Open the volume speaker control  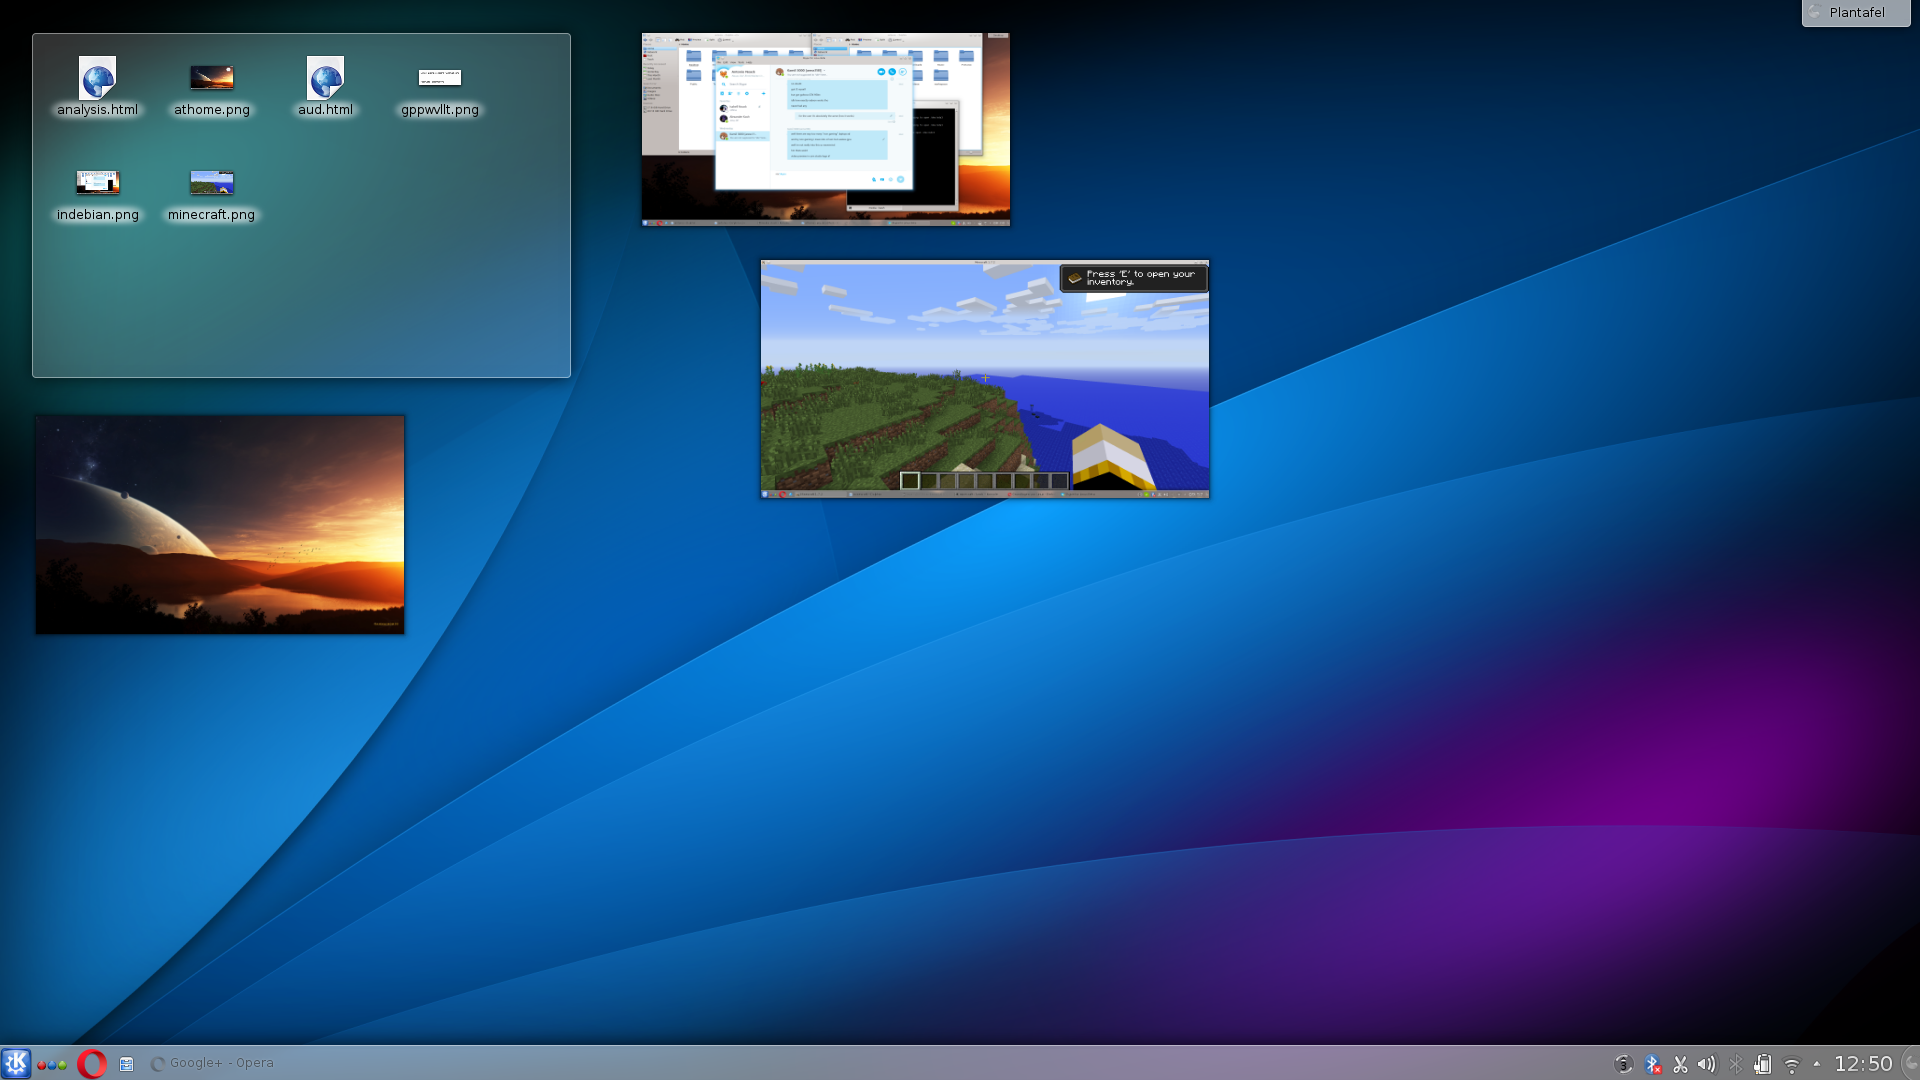[x=1707, y=1064]
